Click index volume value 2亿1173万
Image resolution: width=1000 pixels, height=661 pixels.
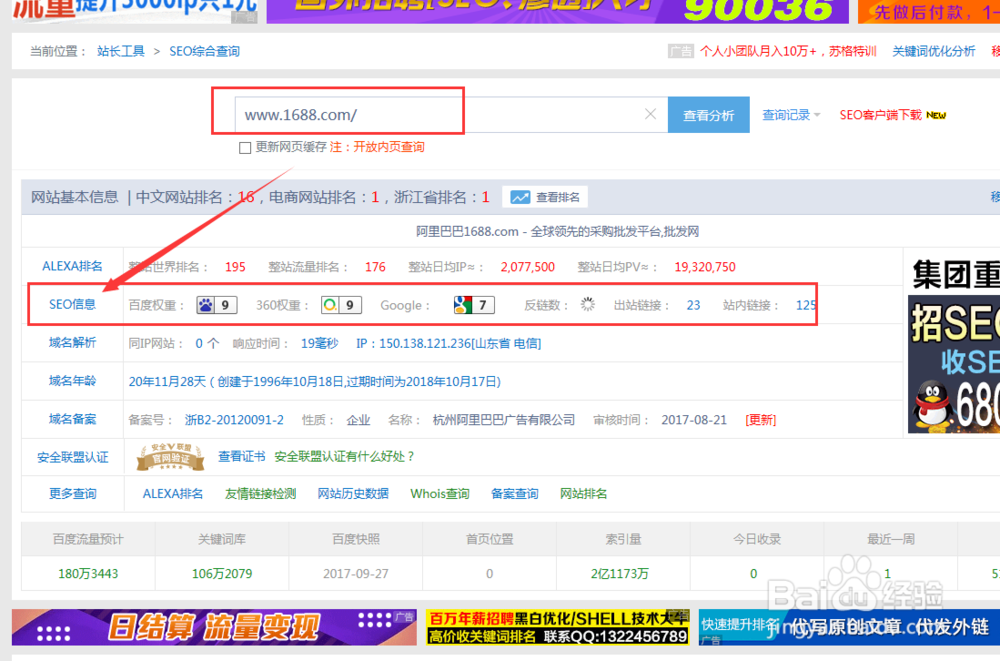(x=619, y=574)
